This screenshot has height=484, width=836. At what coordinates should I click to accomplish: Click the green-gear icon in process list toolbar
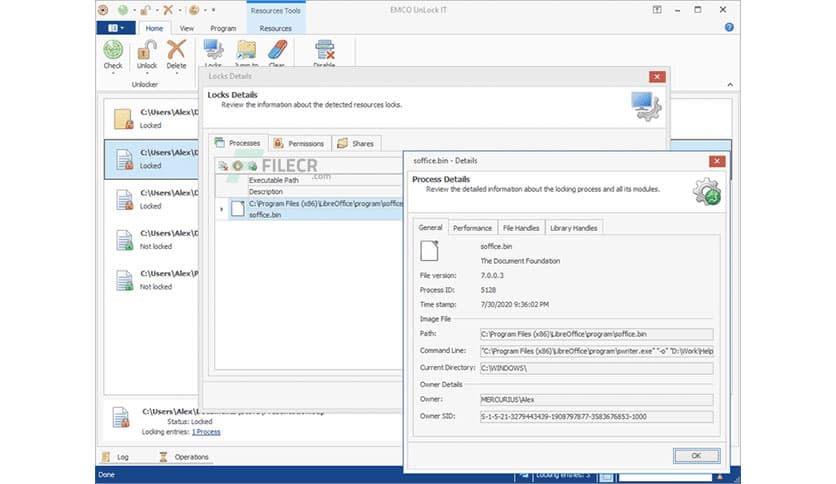point(252,166)
